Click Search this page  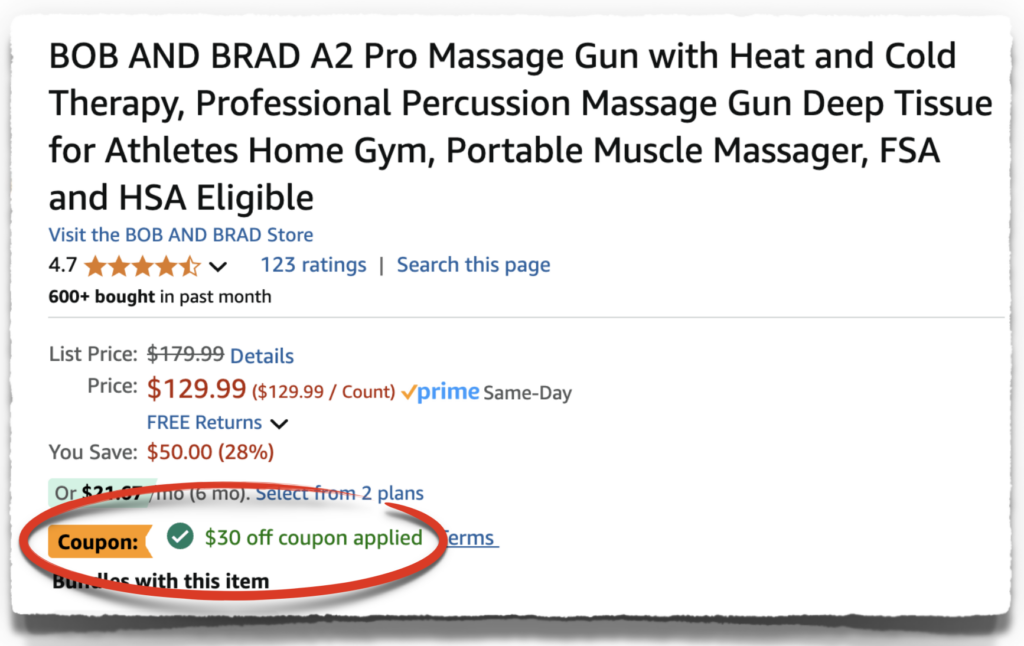tap(473, 264)
